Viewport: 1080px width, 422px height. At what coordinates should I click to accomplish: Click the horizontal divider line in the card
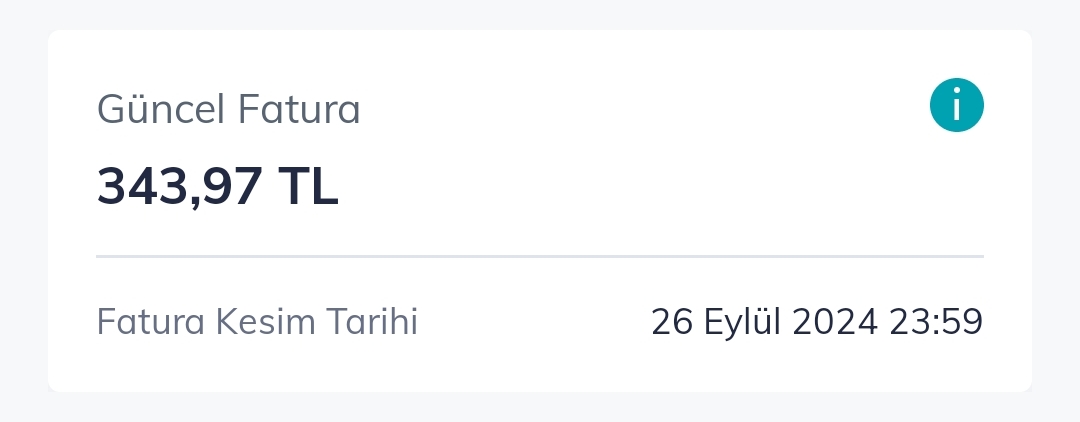[x=540, y=257]
